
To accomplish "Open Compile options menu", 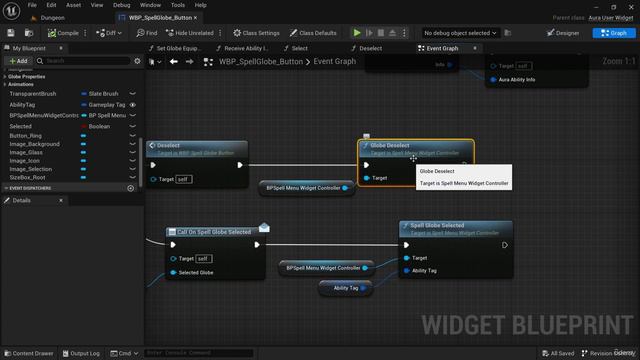I will tap(85, 33).
